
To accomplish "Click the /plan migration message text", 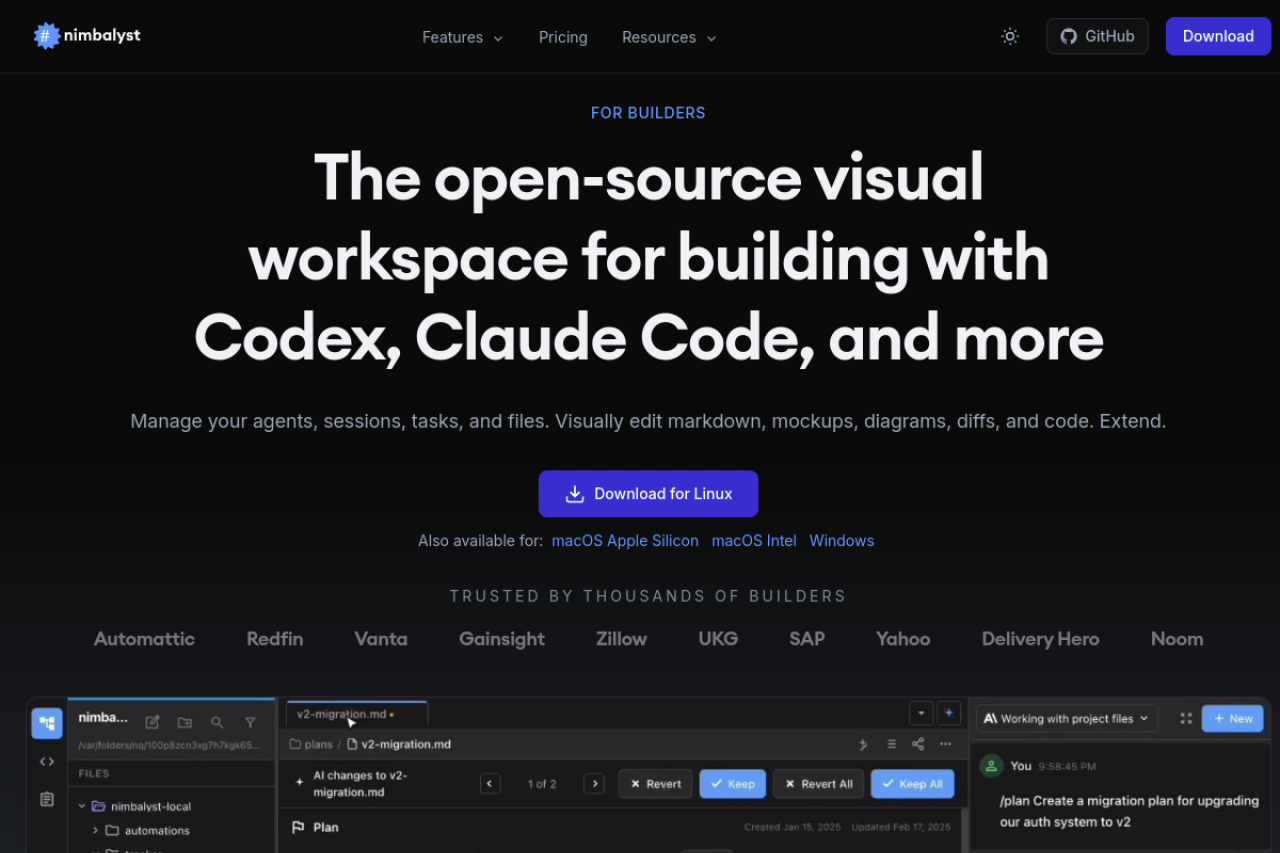I will [x=1129, y=811].
